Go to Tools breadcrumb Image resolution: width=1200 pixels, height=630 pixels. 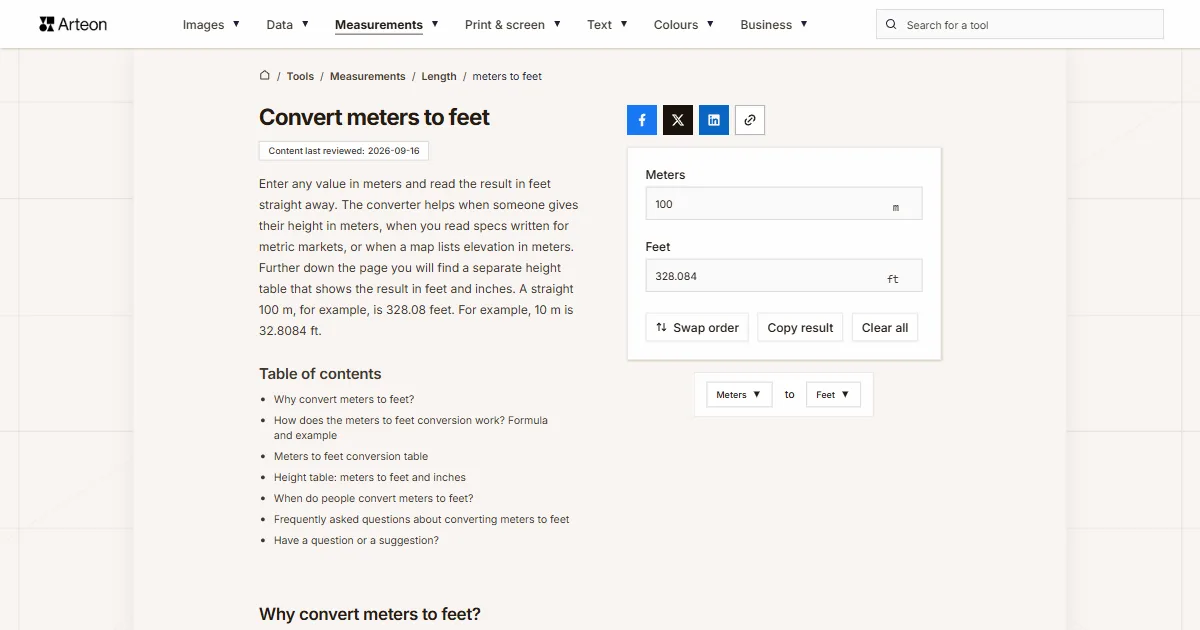[300, 76]
